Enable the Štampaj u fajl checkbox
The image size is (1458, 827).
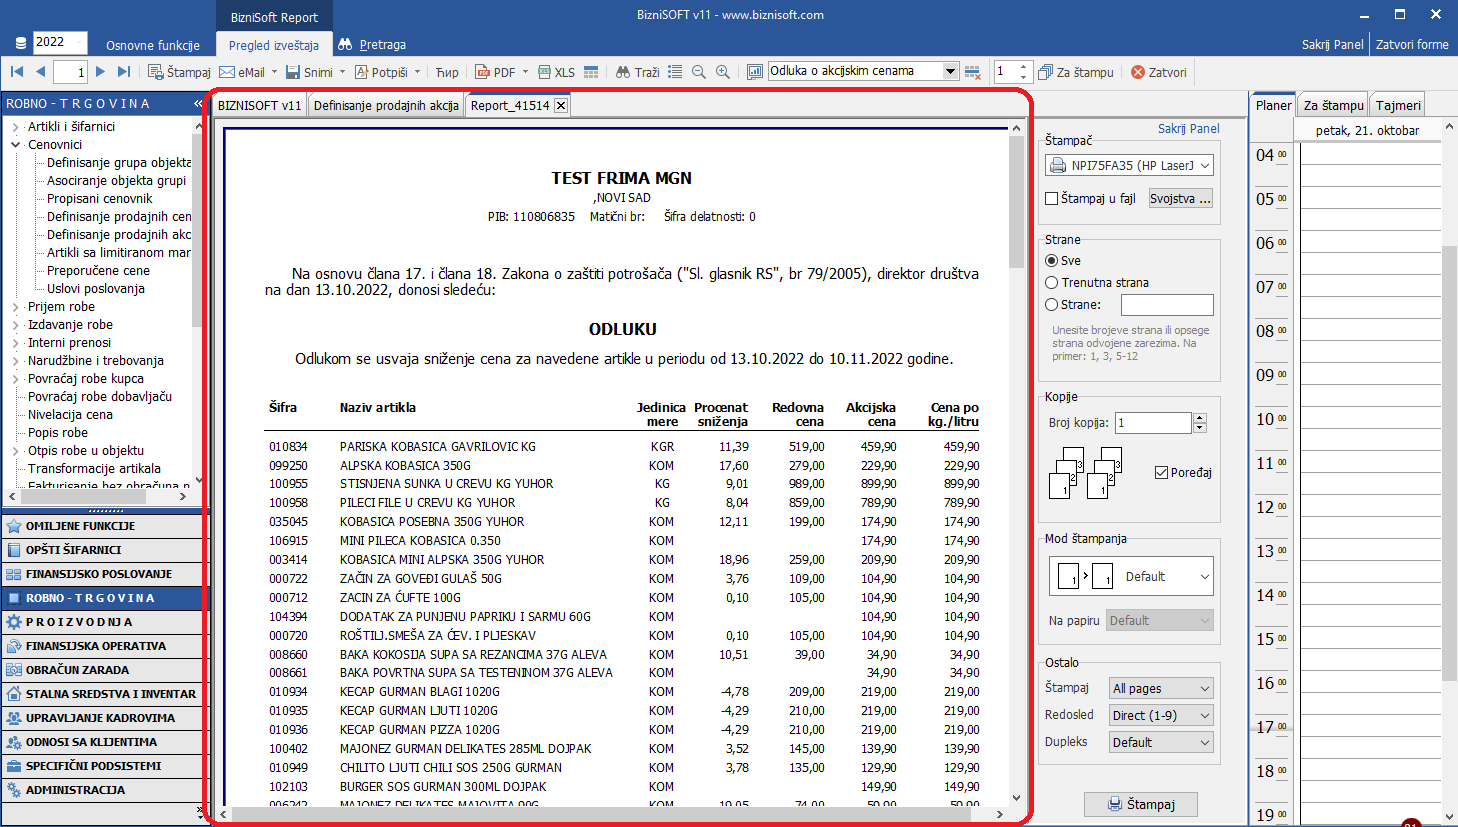(x=1052, y=199)
